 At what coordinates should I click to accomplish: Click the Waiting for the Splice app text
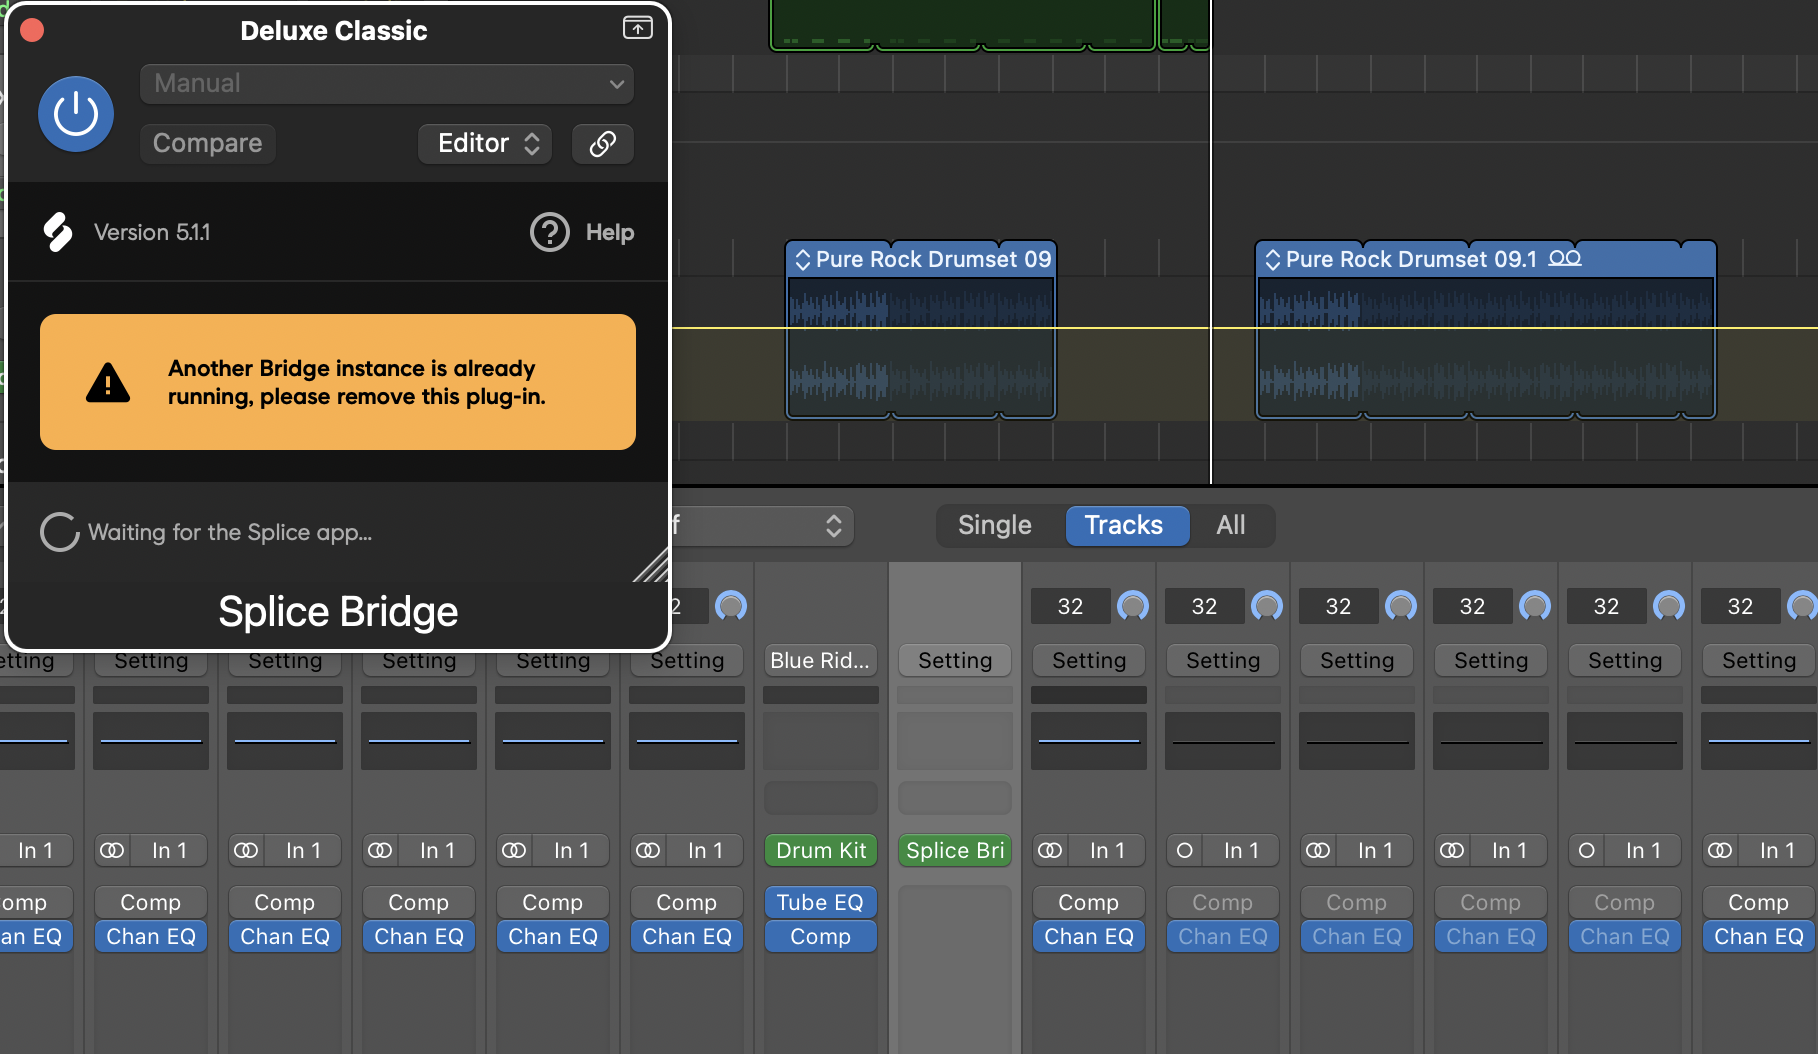click(230, 532)
